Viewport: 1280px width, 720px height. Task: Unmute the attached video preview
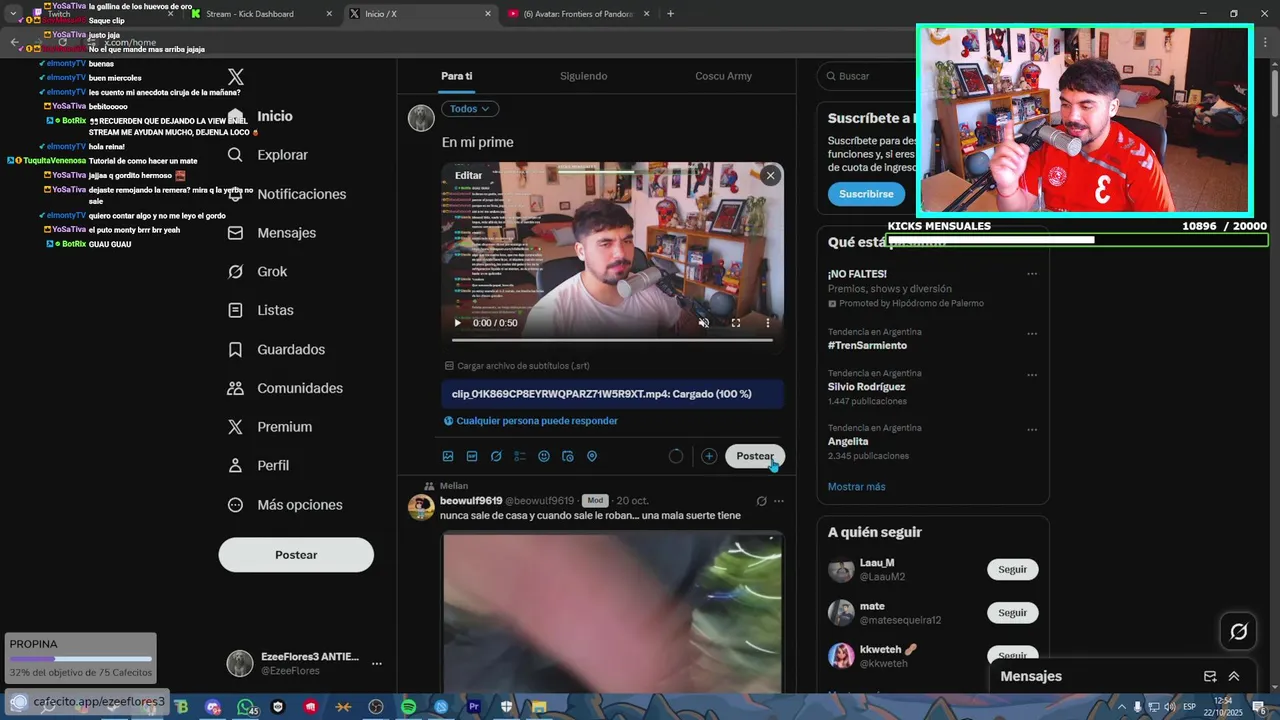[704, 323]
